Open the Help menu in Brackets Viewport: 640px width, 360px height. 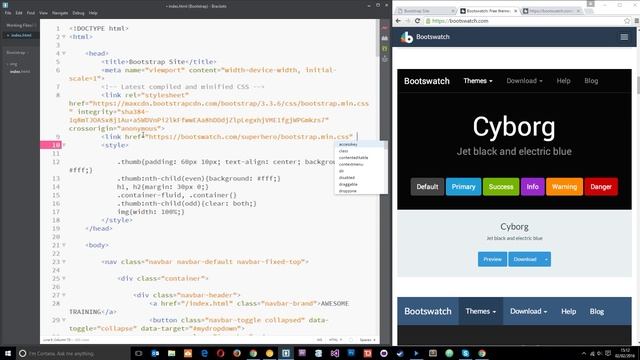pyautogui.click(x=93, y=13)
